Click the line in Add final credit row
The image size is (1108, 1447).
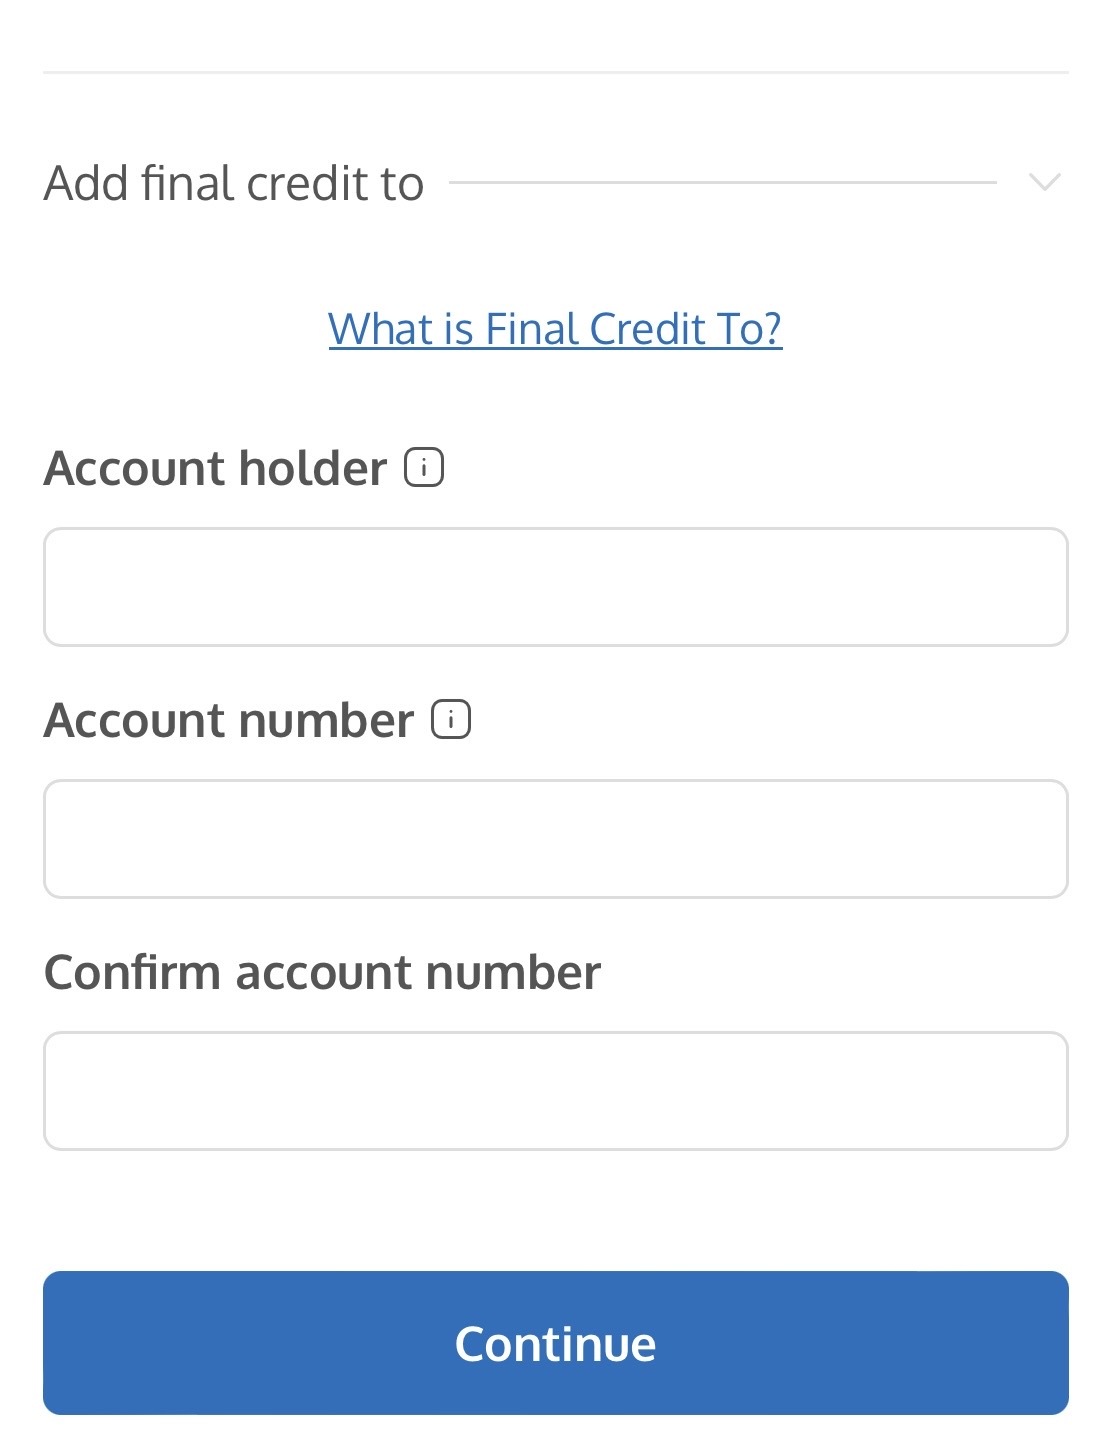click(x=722, y=183)
